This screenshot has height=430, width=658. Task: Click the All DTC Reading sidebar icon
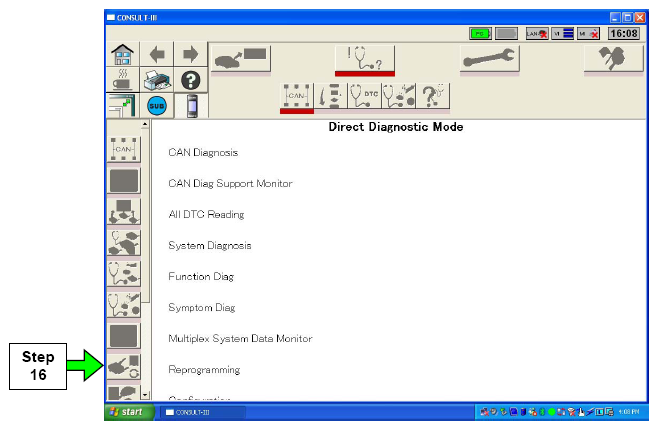(124, 212)
